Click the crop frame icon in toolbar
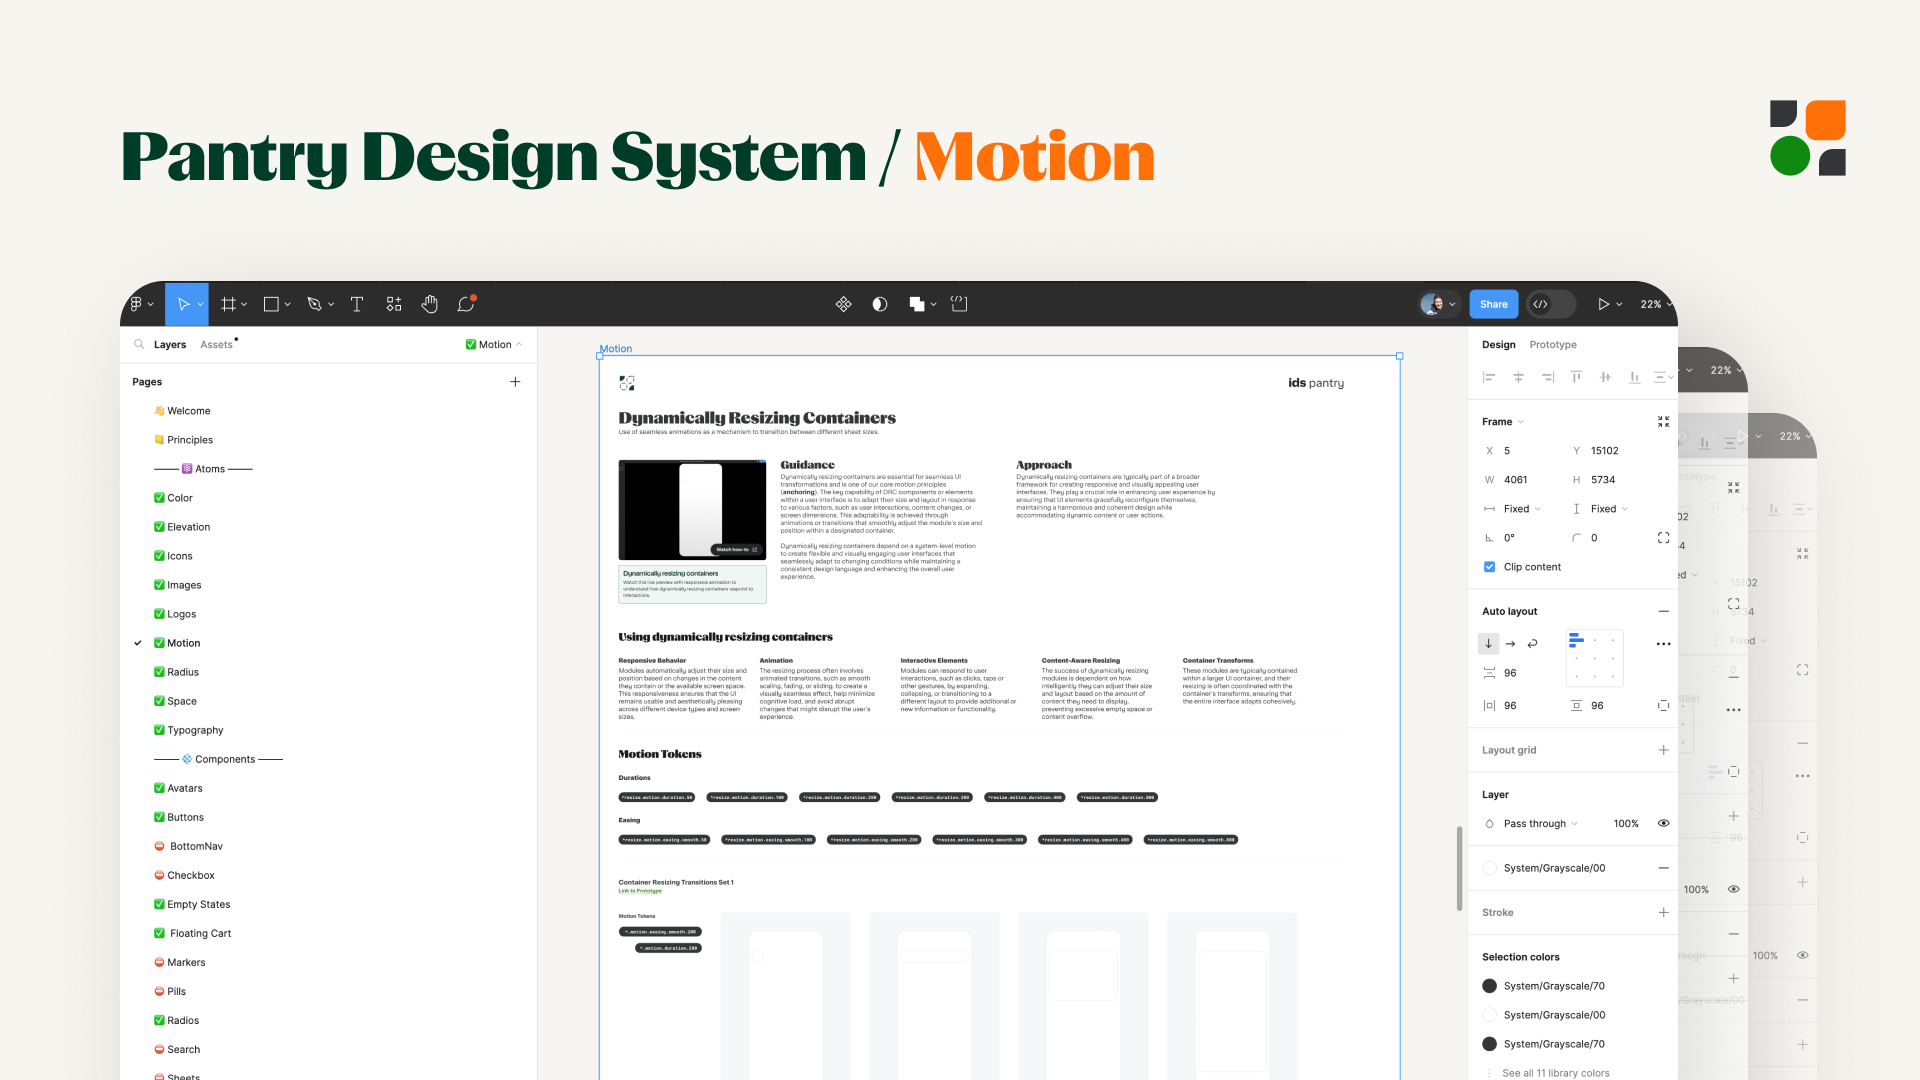This screenshot has width=1920, height=1080. [x=959, y=304]
